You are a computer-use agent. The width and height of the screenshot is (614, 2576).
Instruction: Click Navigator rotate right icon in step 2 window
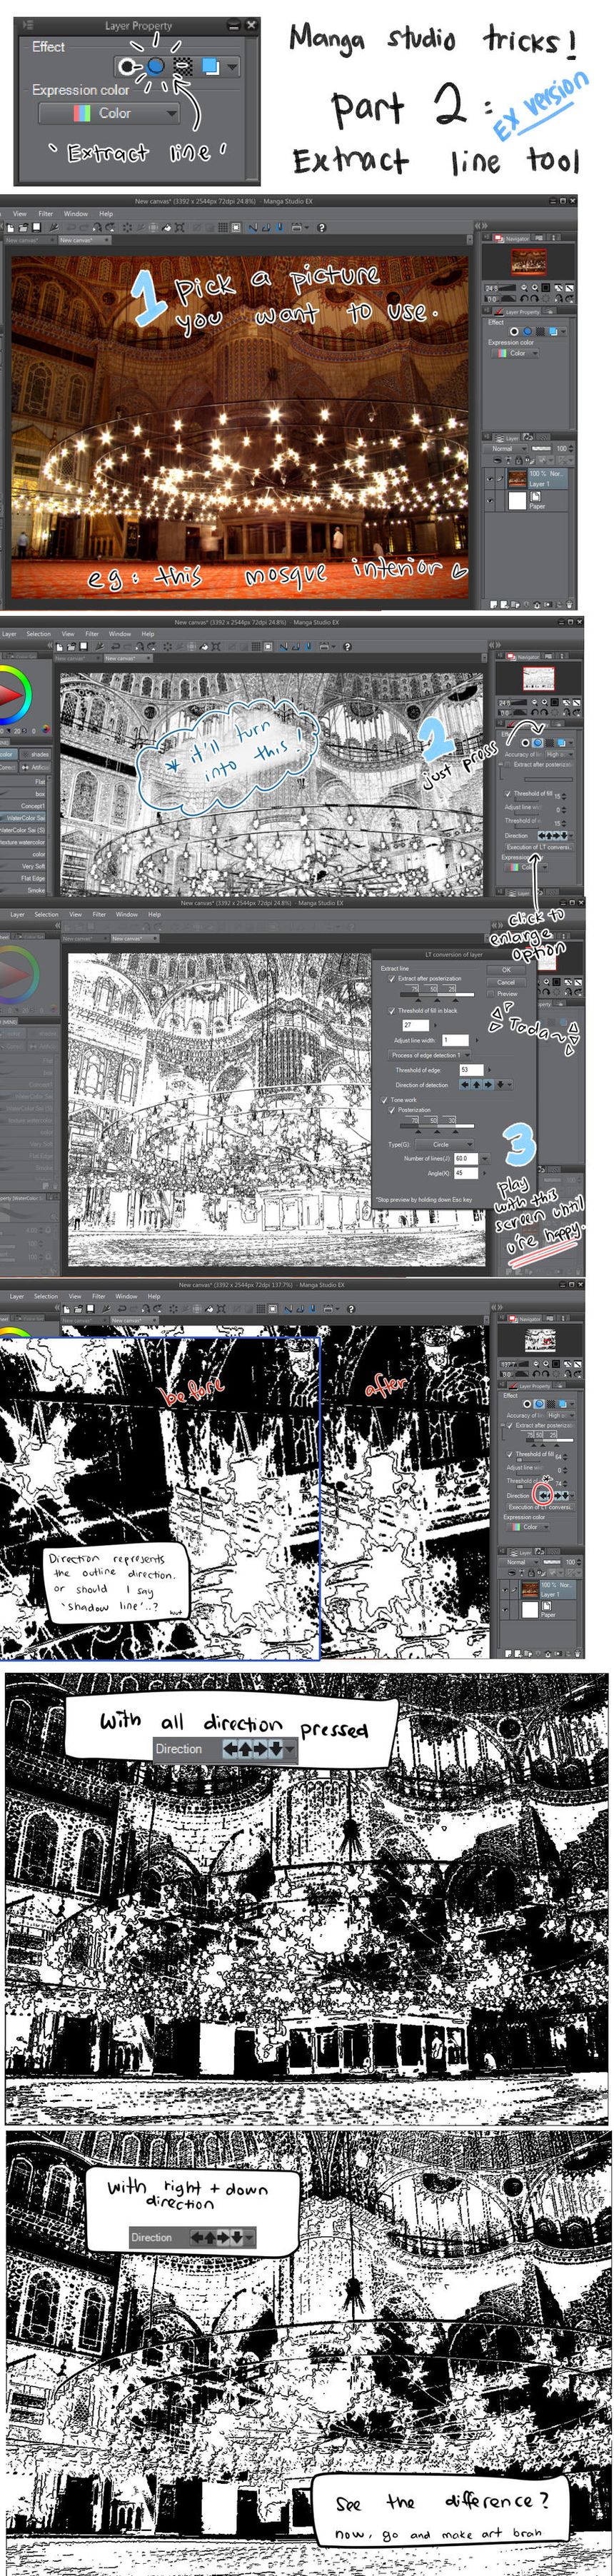[545, 713]
